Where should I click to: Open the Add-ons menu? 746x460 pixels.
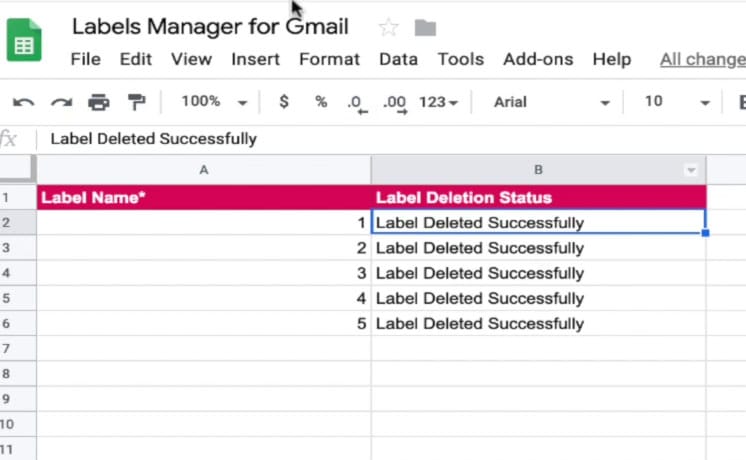click(538, 59)
